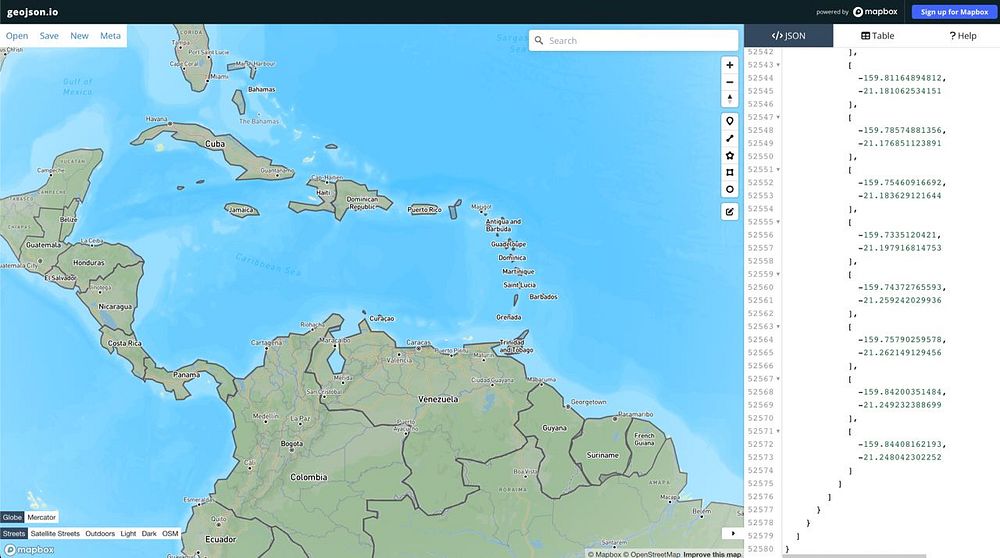Open the Save menu

pos(49,36)
